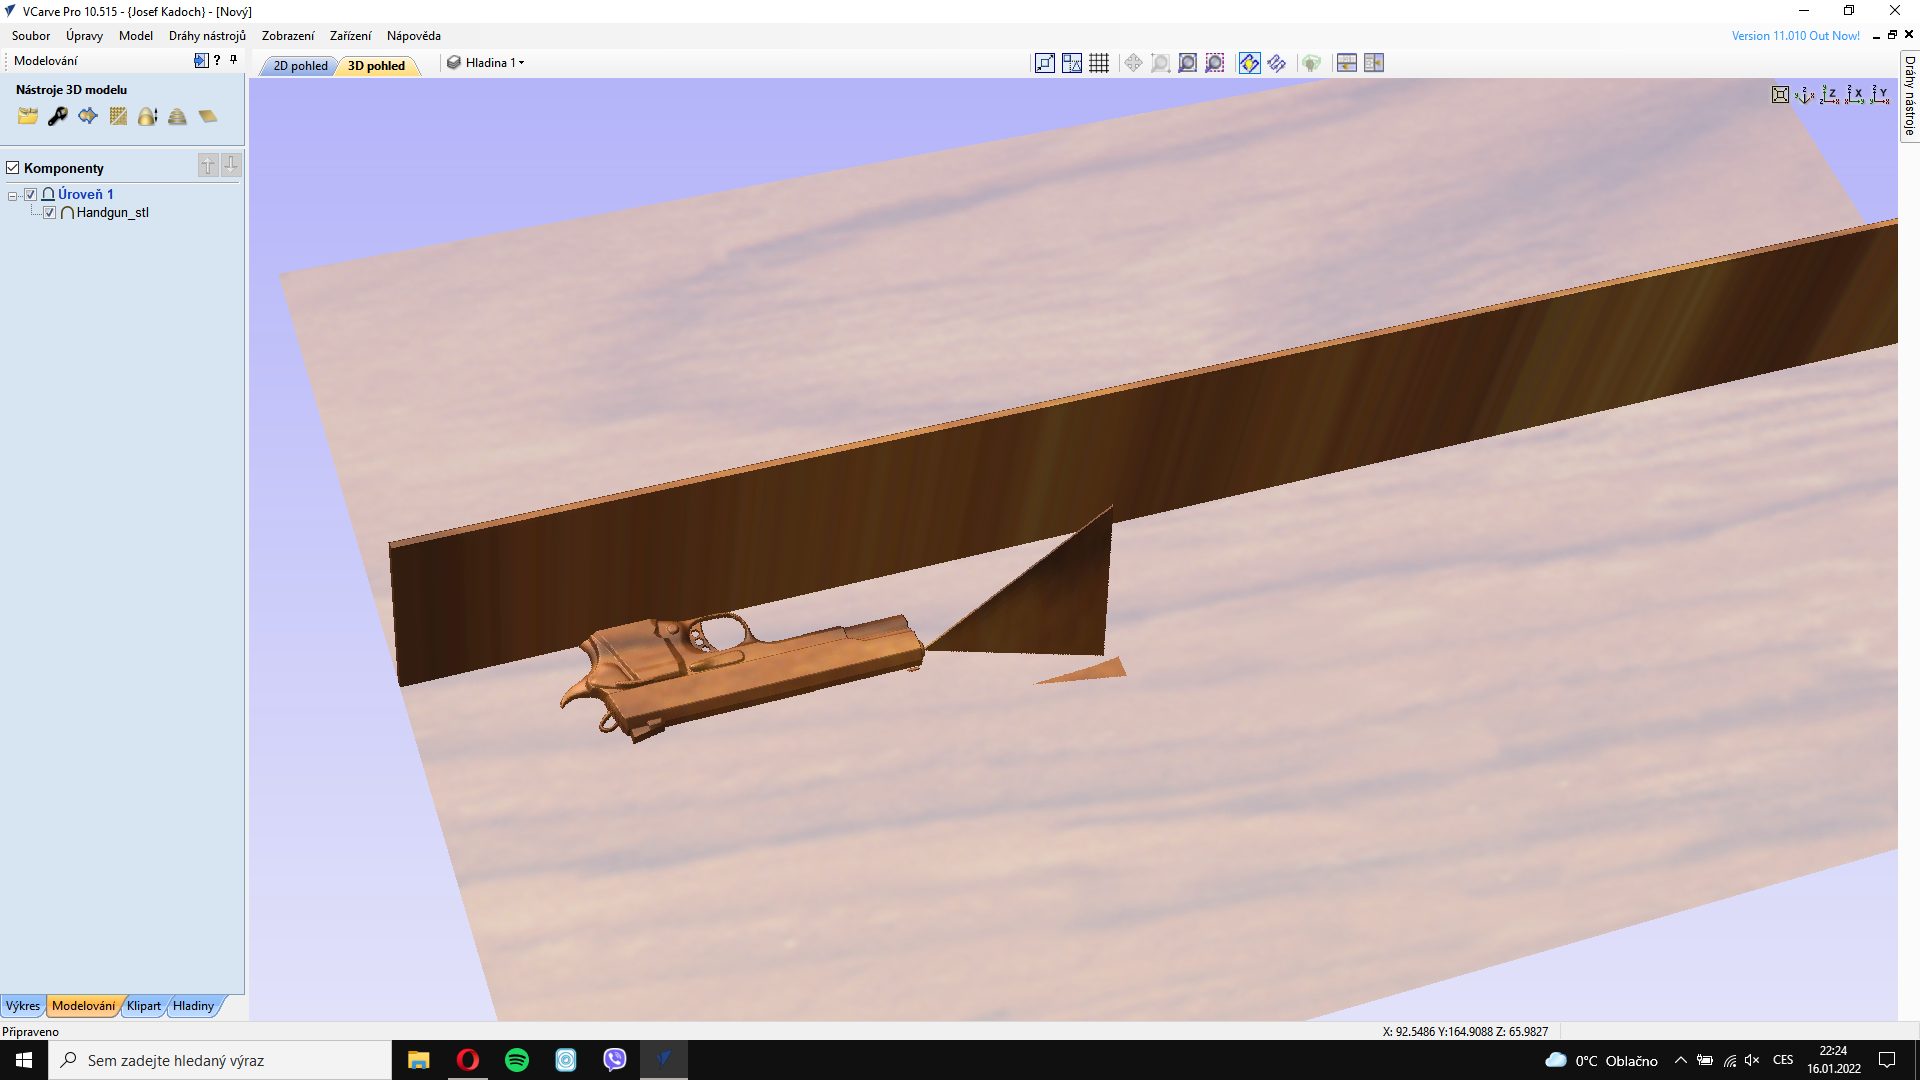Viewport: 1920px width, 1080px height.
Task: Switch to the 2D pohled tab
Action: (300, 66)
